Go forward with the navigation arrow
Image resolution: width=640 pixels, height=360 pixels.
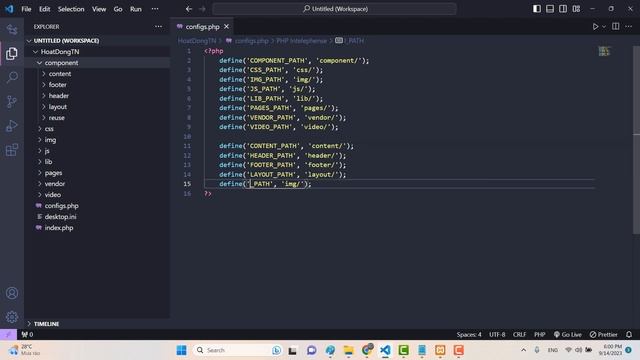point(202,9)
